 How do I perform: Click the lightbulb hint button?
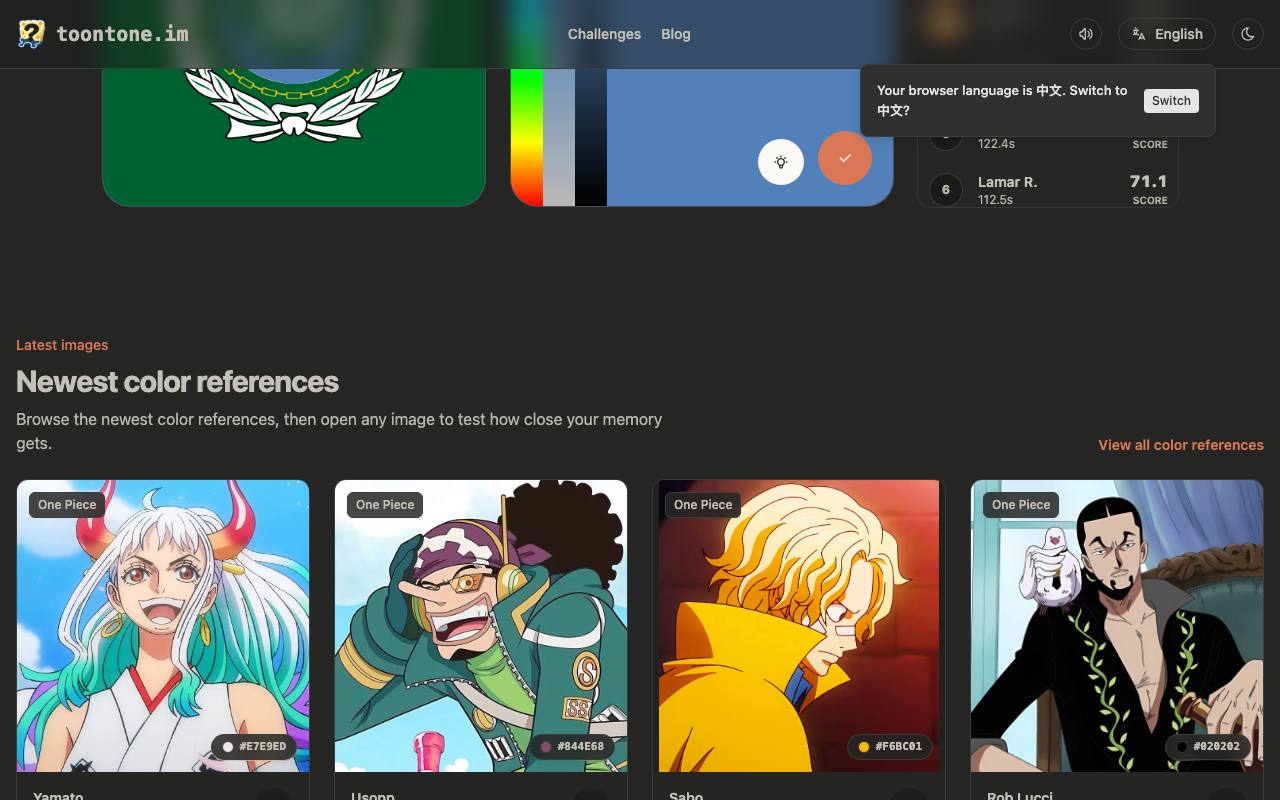pyautogui.click(x=781, y=162)
